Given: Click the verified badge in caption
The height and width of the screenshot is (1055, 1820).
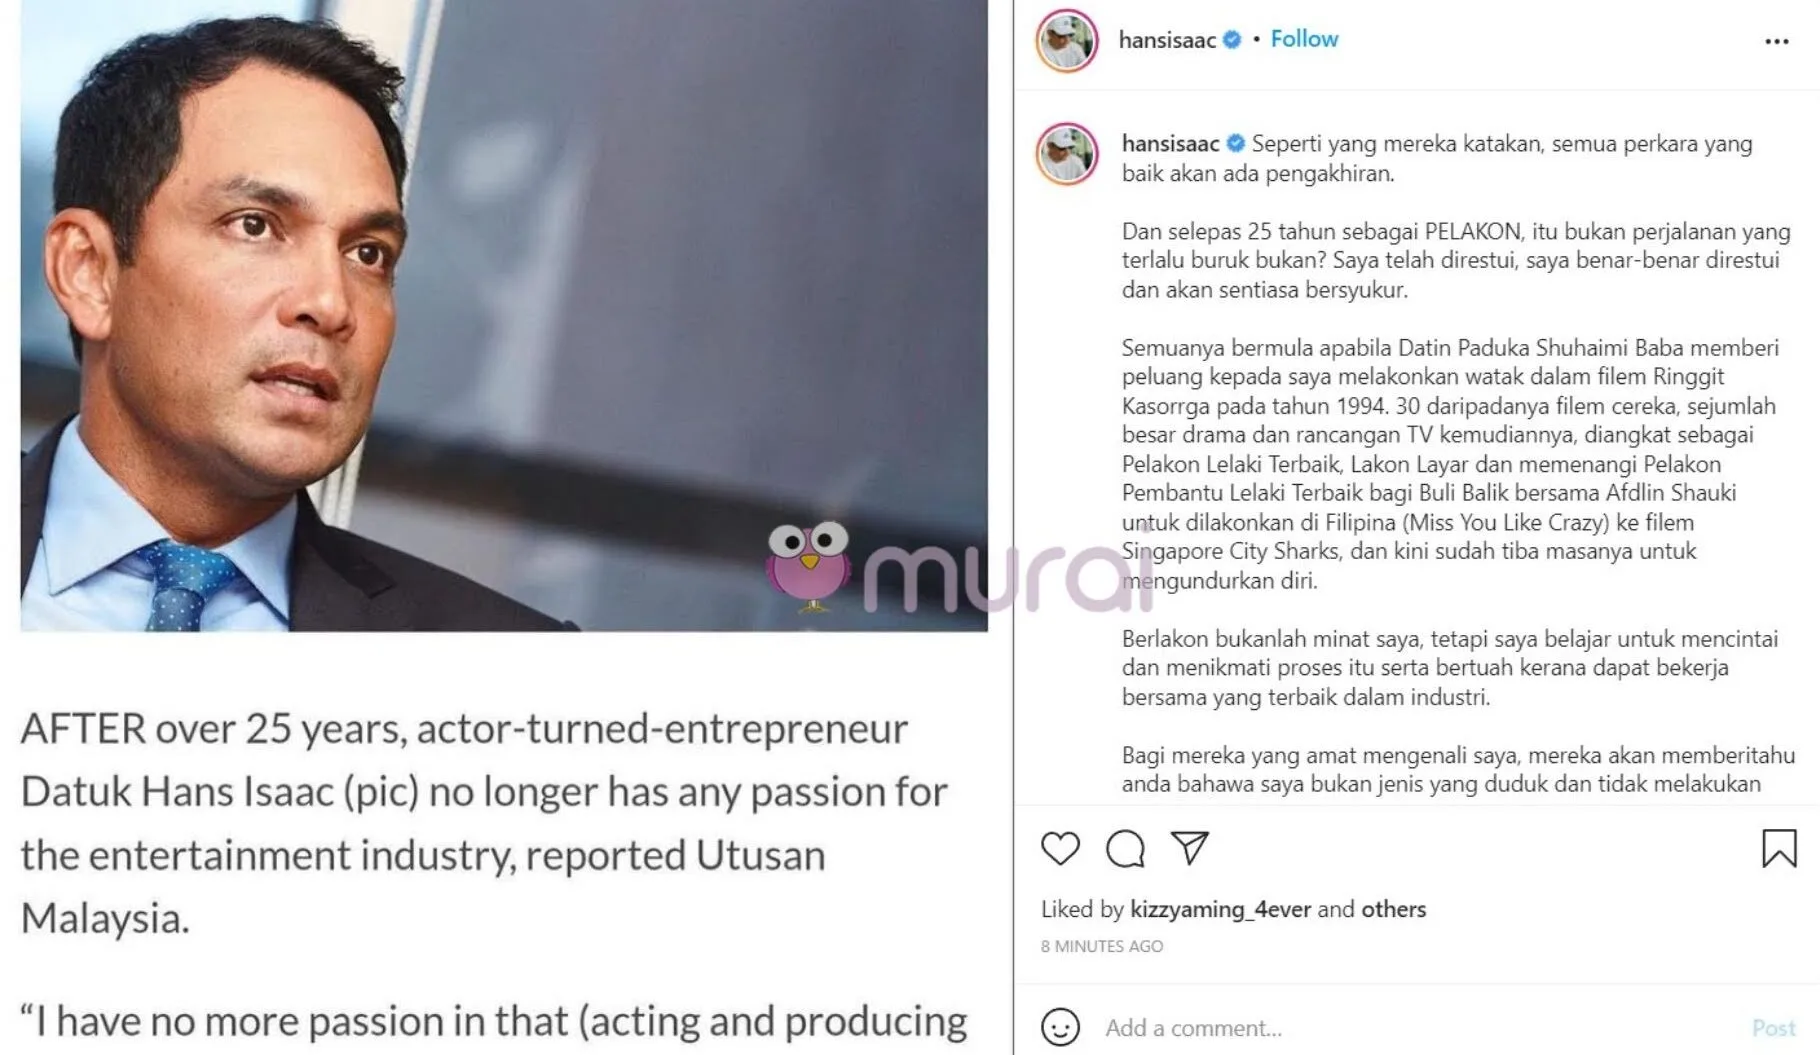Looking at the screenshot, I should click(1236, 144).
